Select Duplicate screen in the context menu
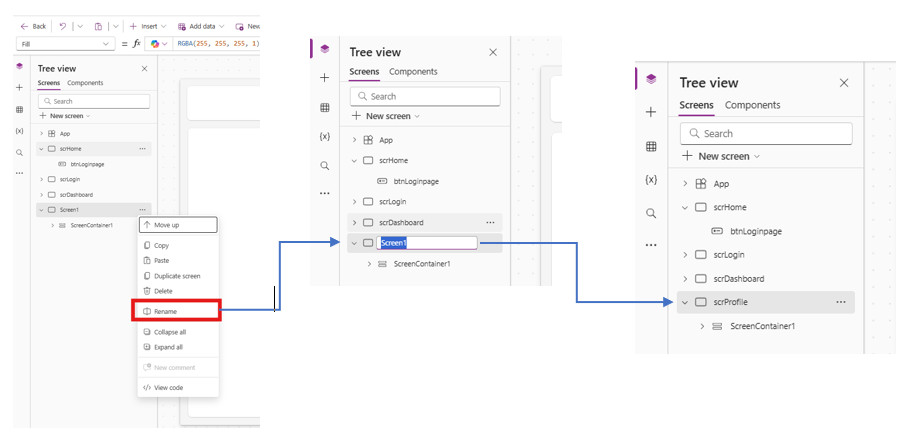Image resolution: width=906 pixels, height=442 pixels. pyautogui.click(x=177, y=276)
